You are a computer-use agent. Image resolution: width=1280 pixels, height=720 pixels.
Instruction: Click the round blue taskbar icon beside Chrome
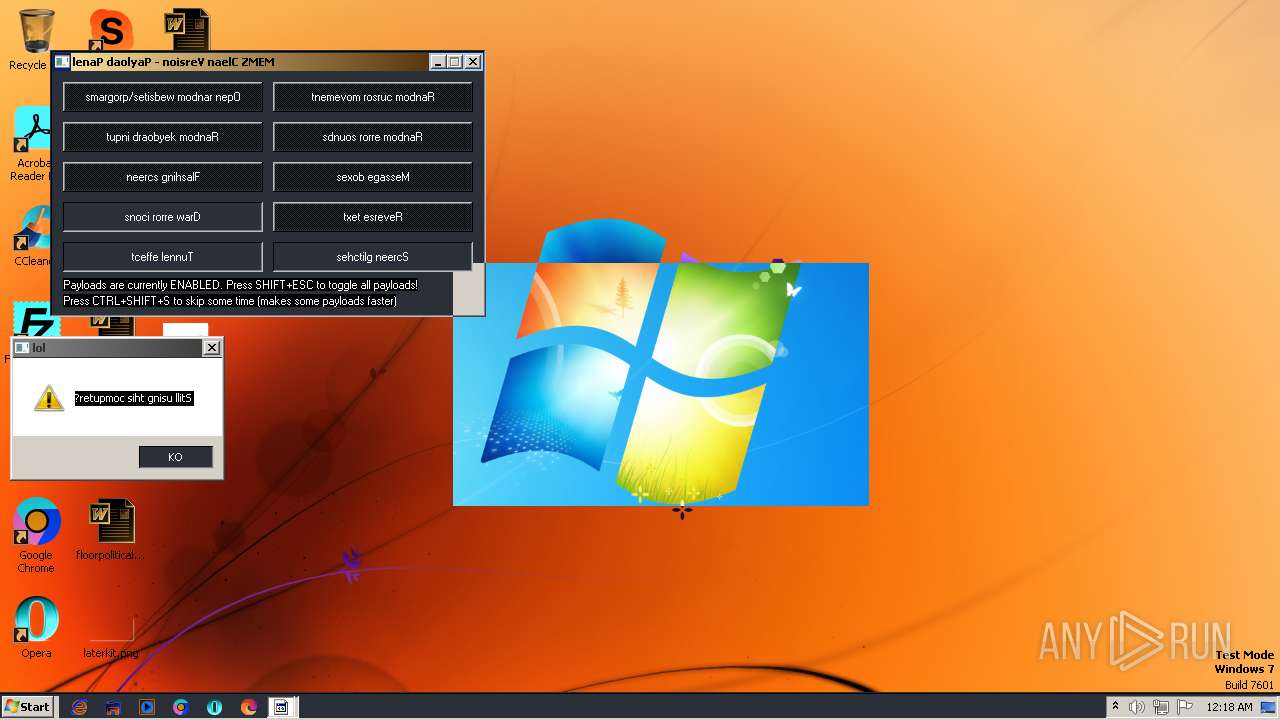pos(215,707)
